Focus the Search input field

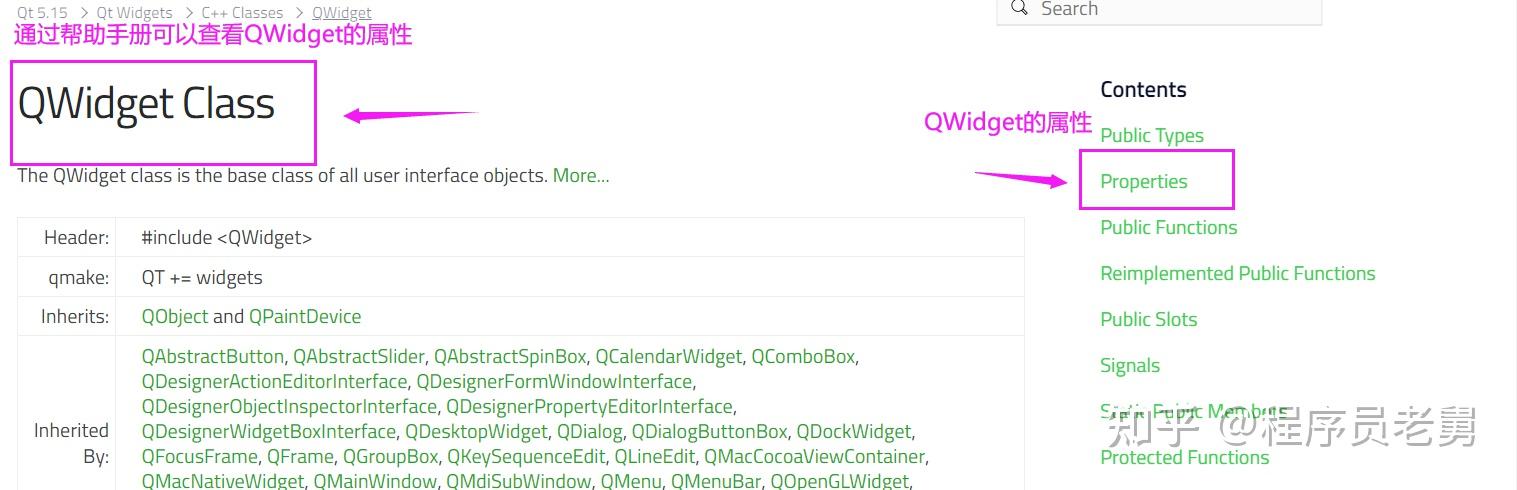1159,10
